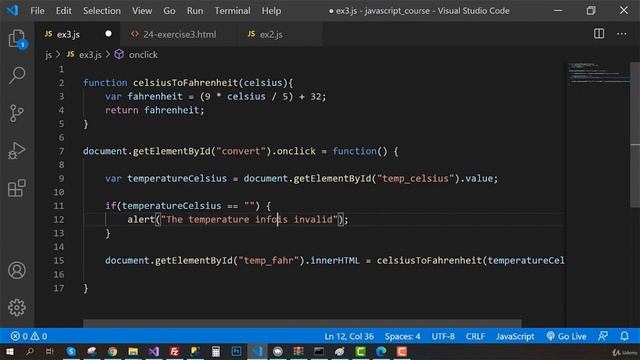Open the Accounts menu icon
This screenshot has height=360, width=640.
(x=17, y=270)
